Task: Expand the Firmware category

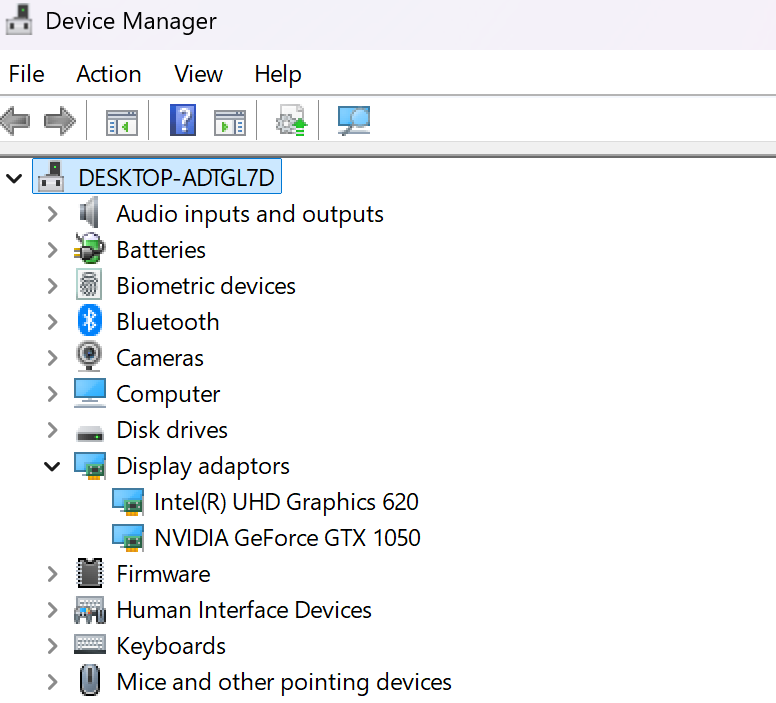Action: pos(52,574)
